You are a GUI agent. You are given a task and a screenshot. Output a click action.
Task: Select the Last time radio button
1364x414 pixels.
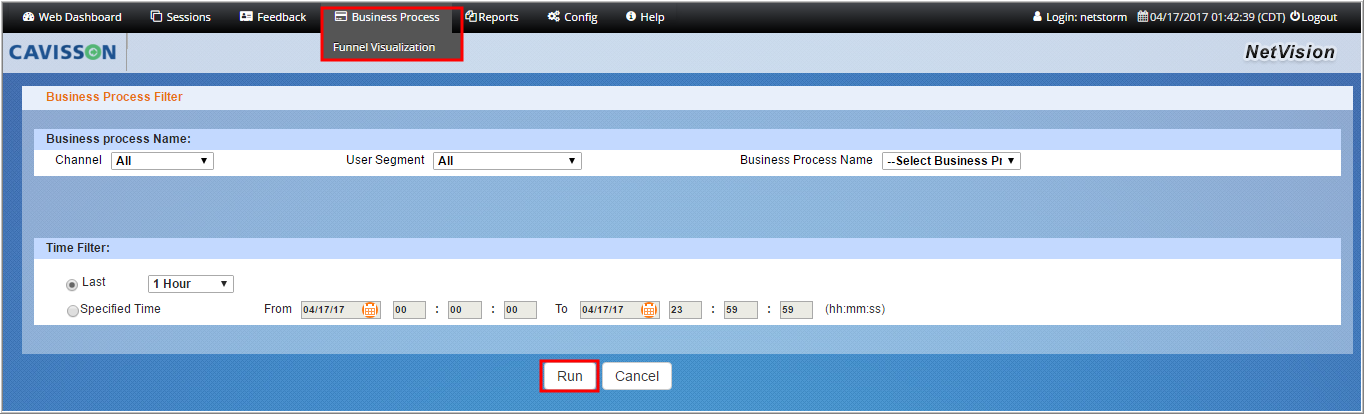click(x=72, y=285)
